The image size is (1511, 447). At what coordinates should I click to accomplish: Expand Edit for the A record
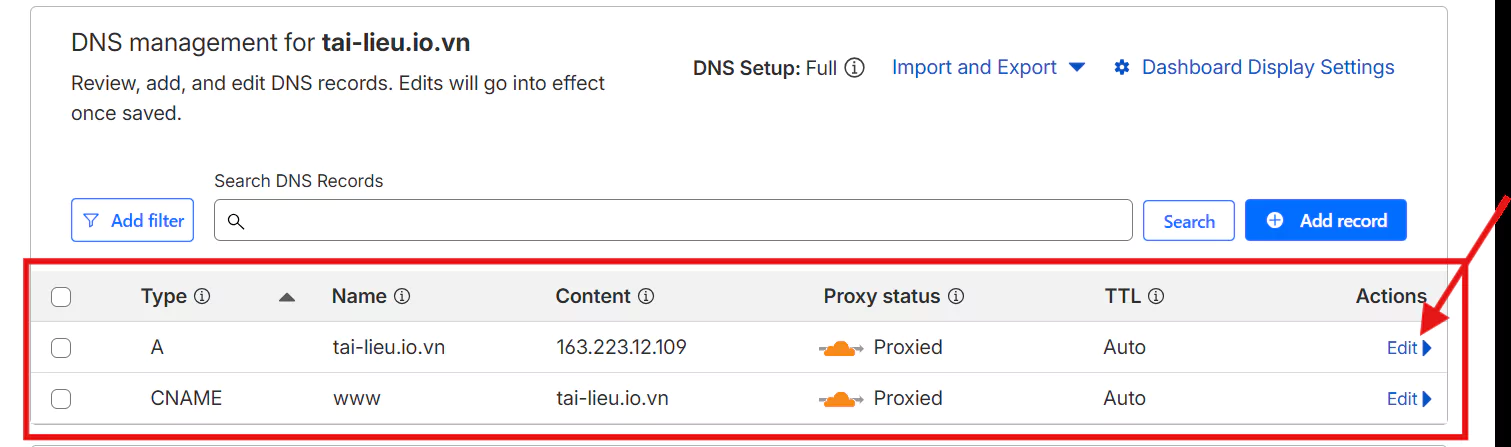click(x=1408, y=348)
